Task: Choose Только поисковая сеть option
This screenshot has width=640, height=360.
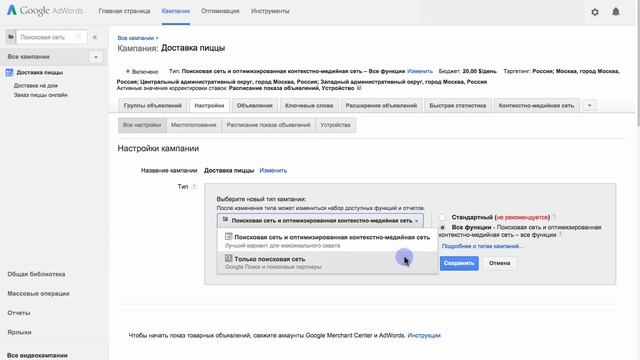Action: (327, 262)
